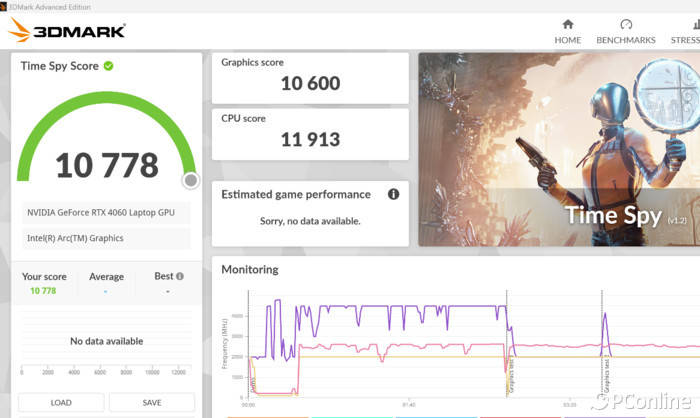
Task: Select the BENCHMARKS menu label
Action: click(626, 40)
